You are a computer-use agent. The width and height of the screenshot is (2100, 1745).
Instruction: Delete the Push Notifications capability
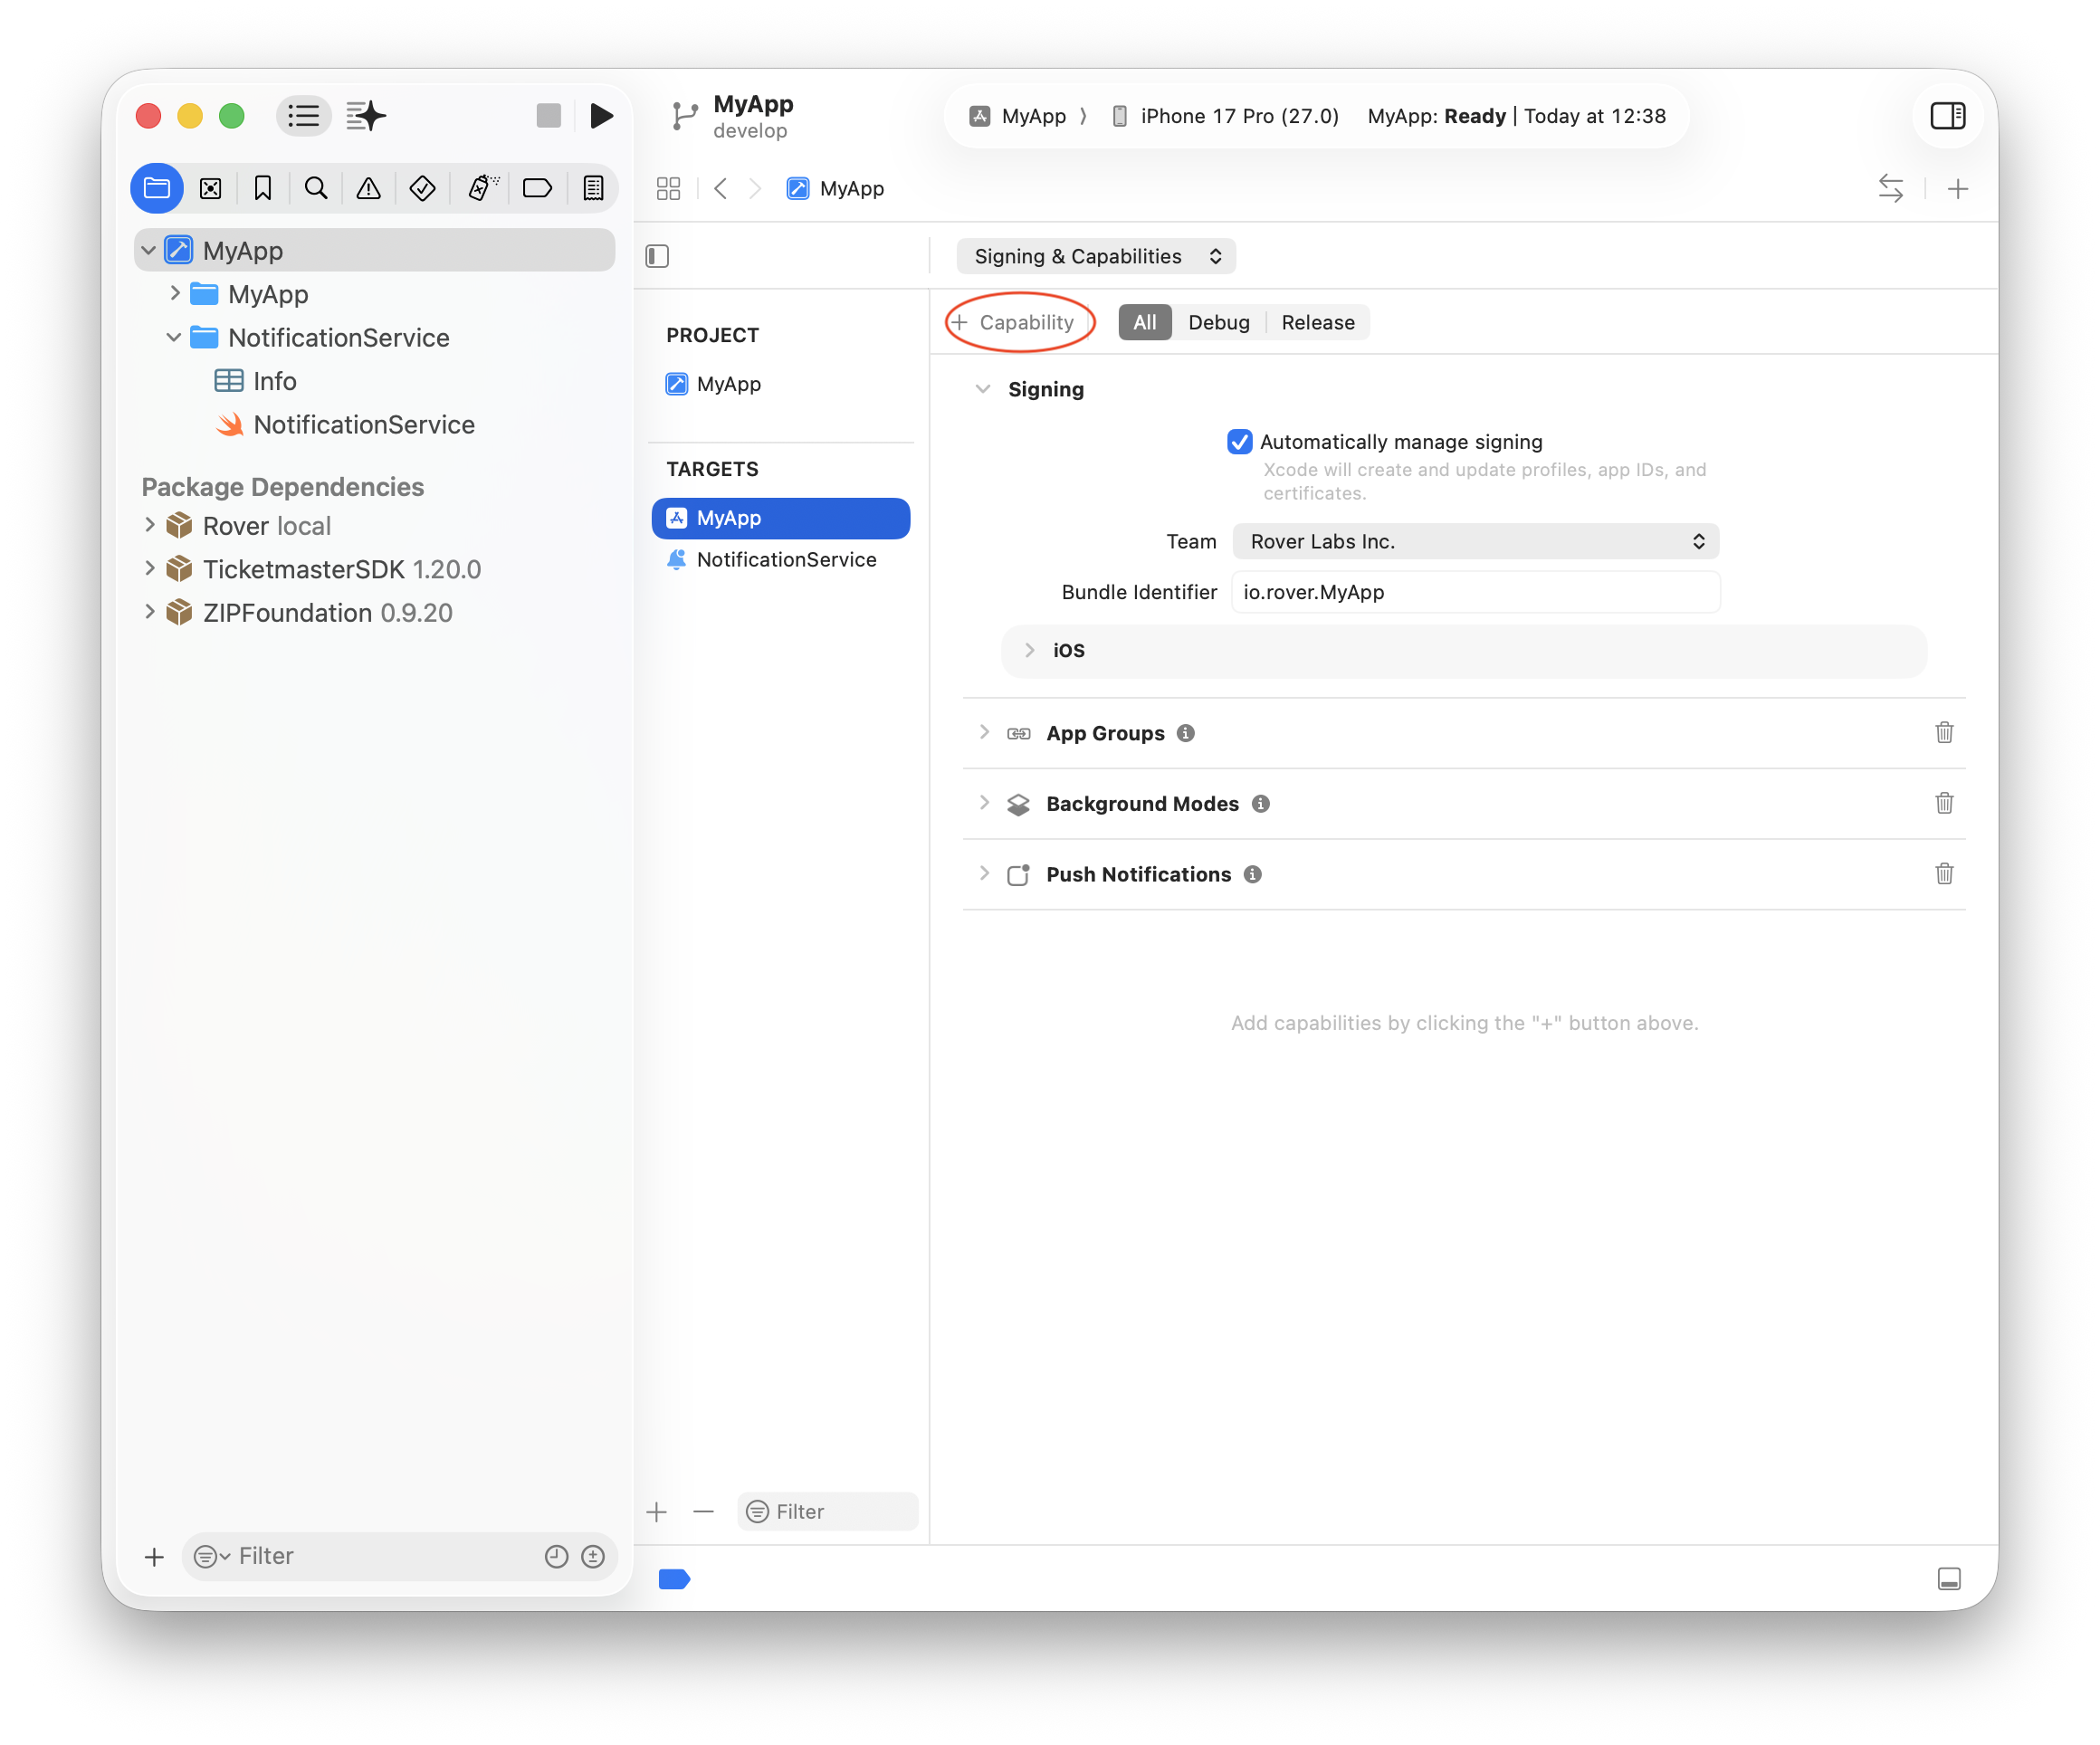click(1944, 874)
